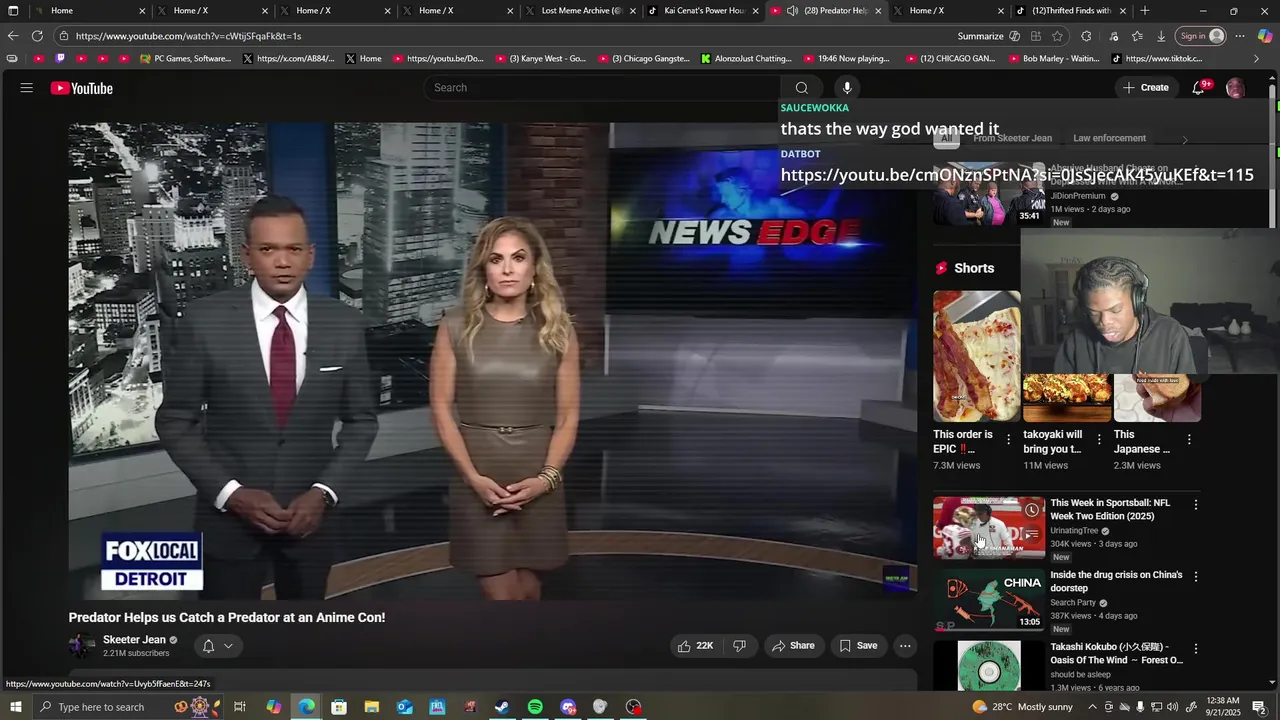Viewport: 1280px width, 720px height.
Task: Open File Explorer from the taskbar
Action: pos(371,707)
